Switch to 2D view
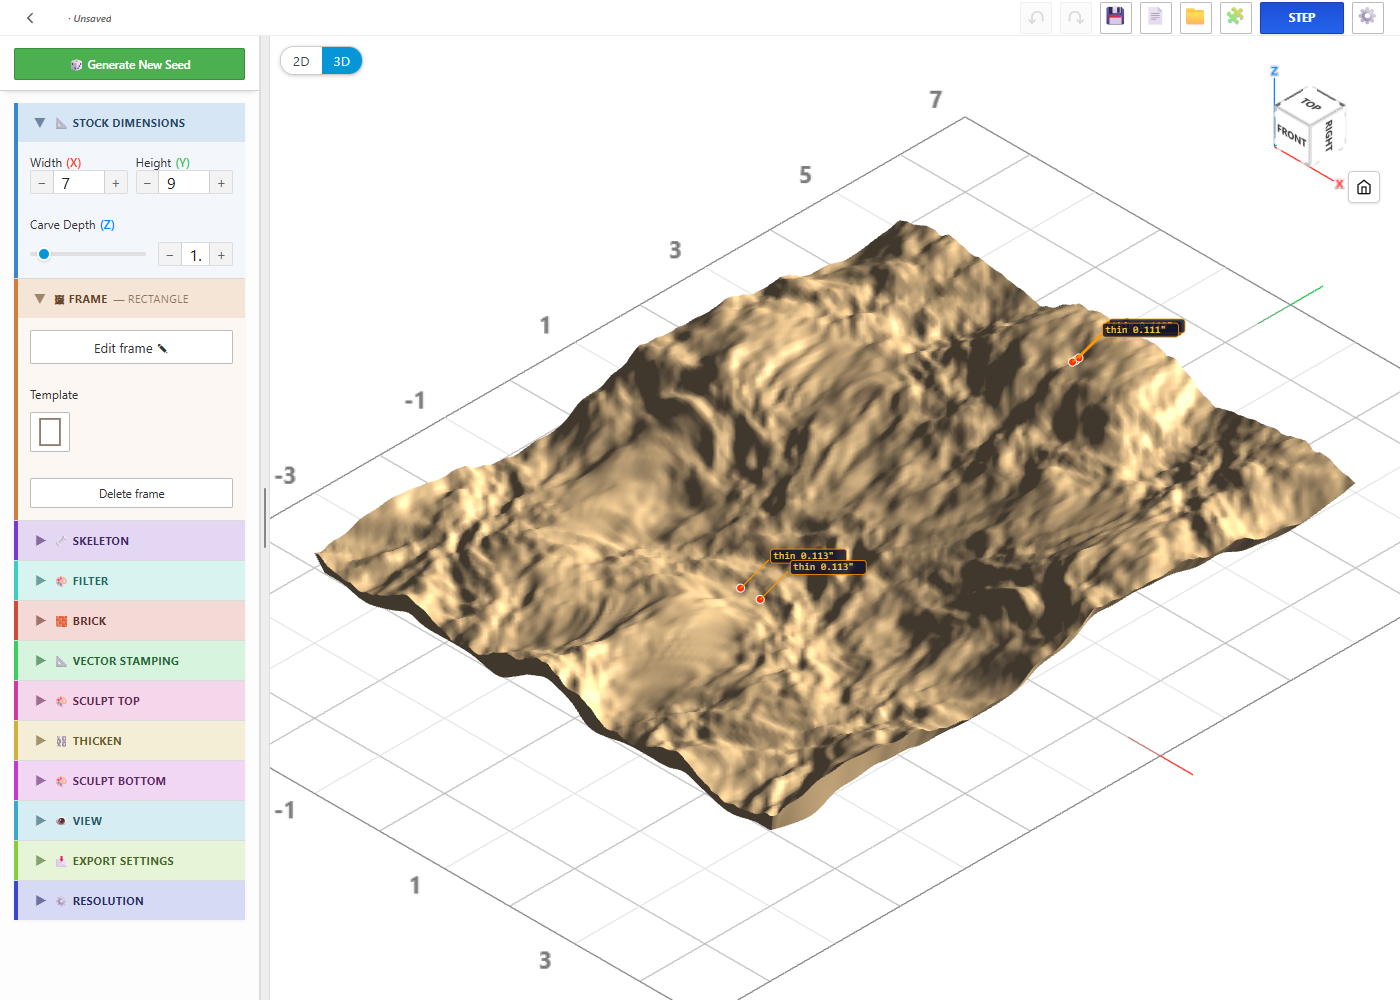The width and height of the screenshot is (1400, 1000). click(301, 61)
